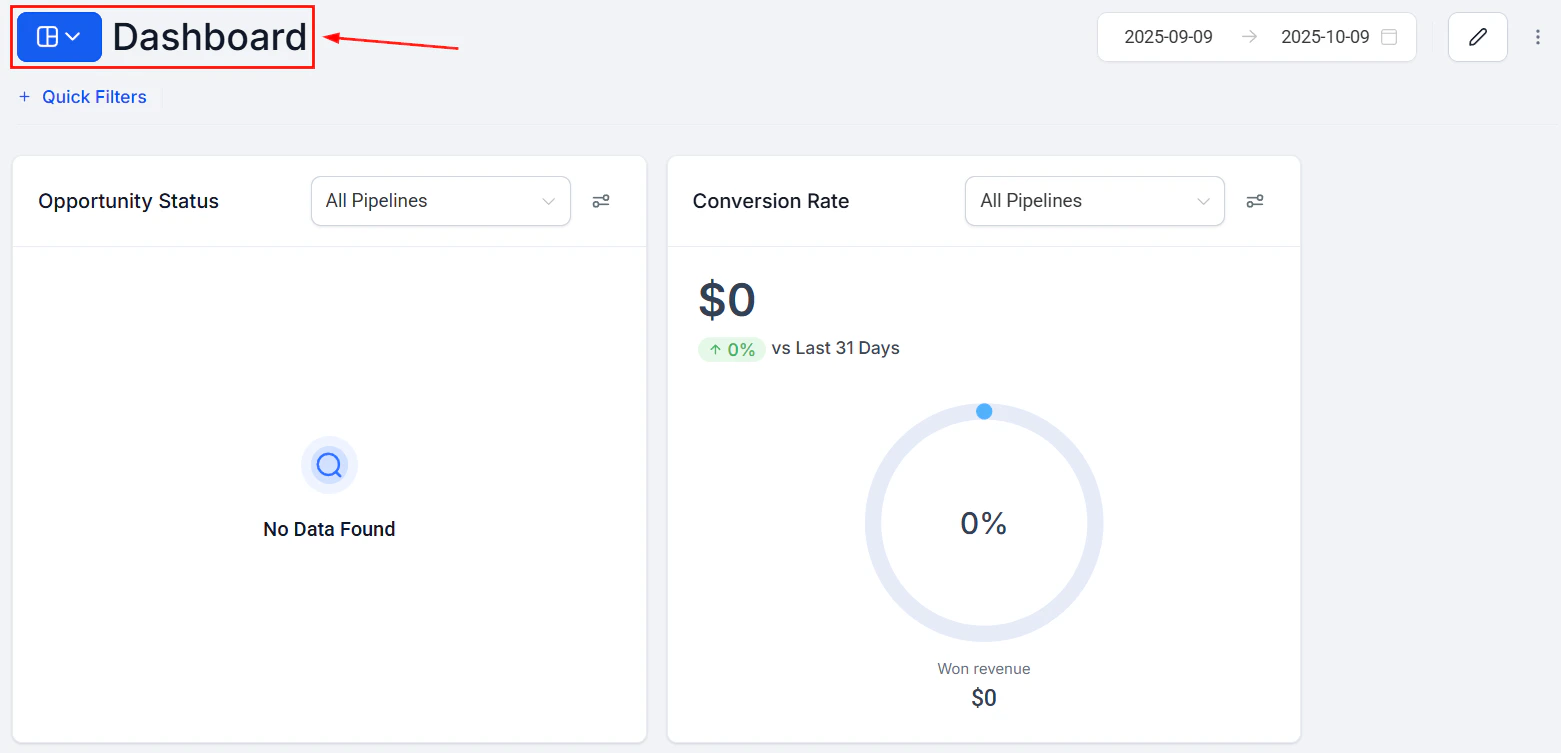Click the calendar icon in the date range picker

pos(1389,36)
